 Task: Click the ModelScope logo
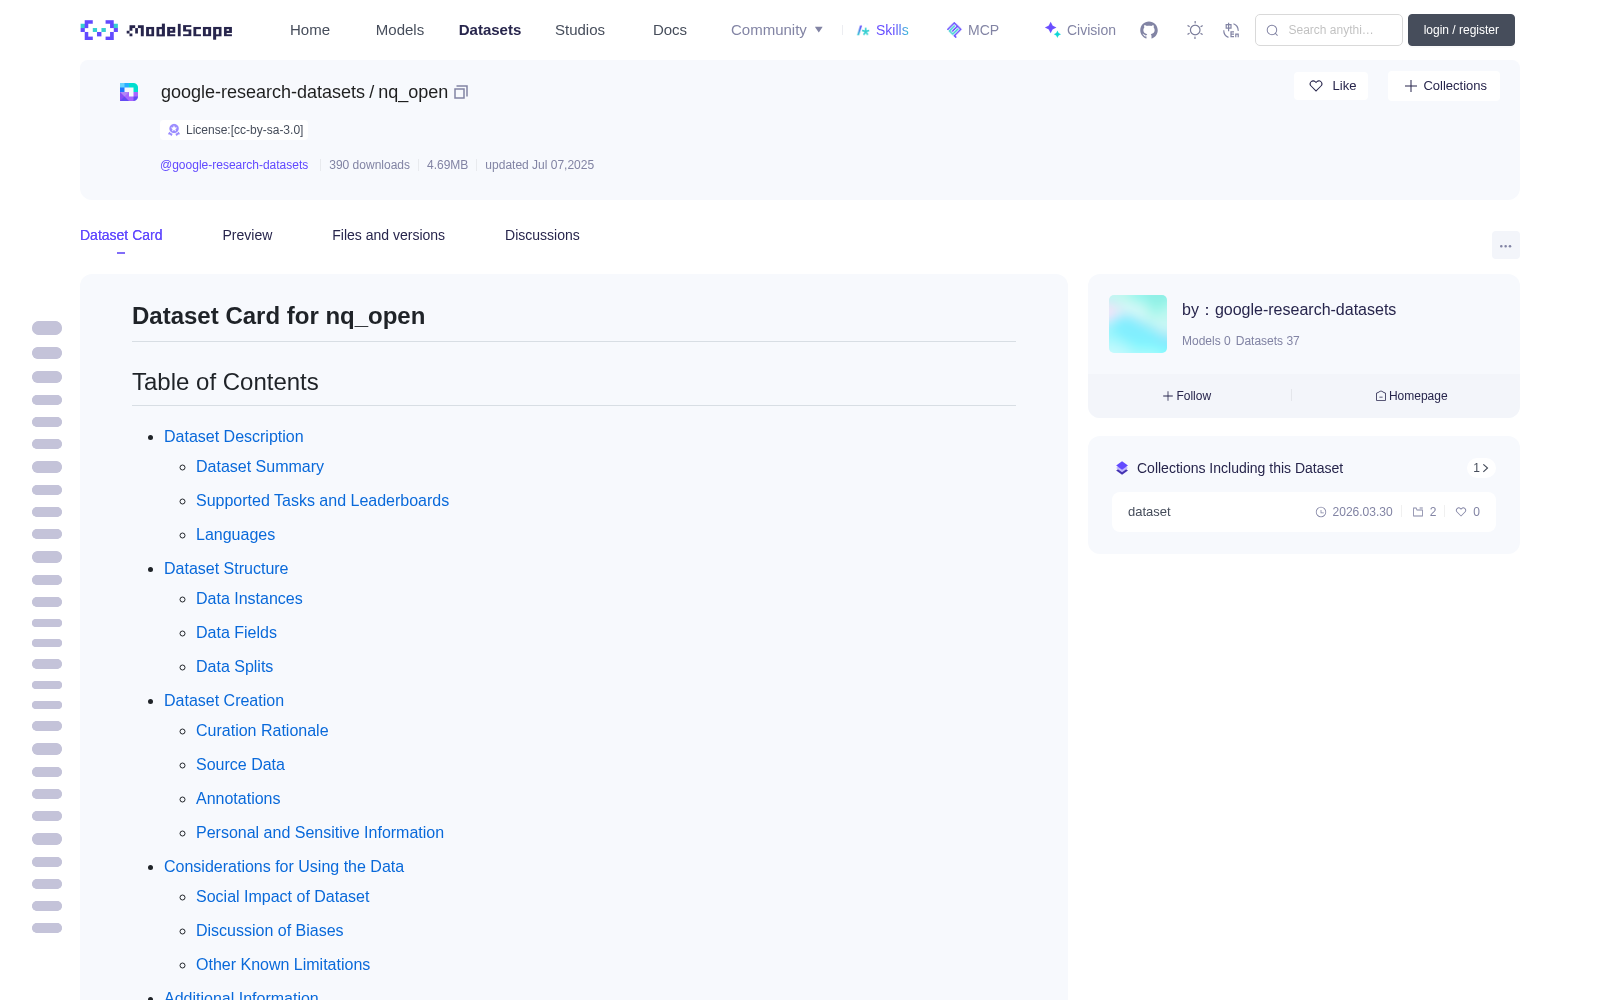coord(156,30)
